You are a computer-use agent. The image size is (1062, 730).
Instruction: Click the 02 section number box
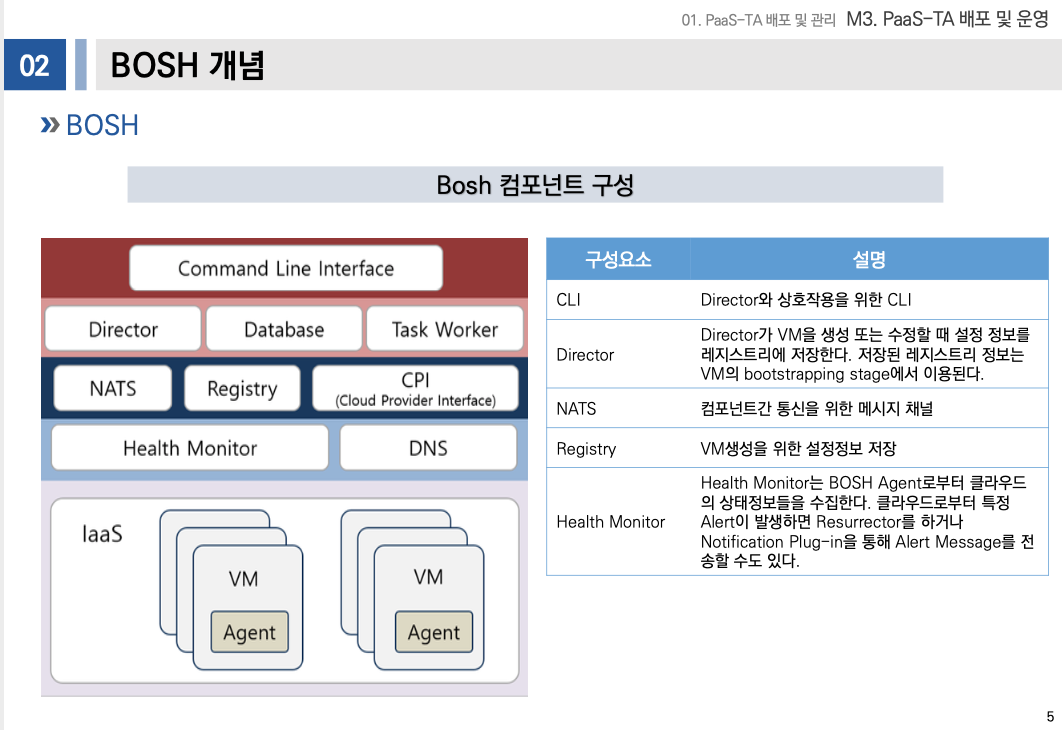[x=35, y=65]
